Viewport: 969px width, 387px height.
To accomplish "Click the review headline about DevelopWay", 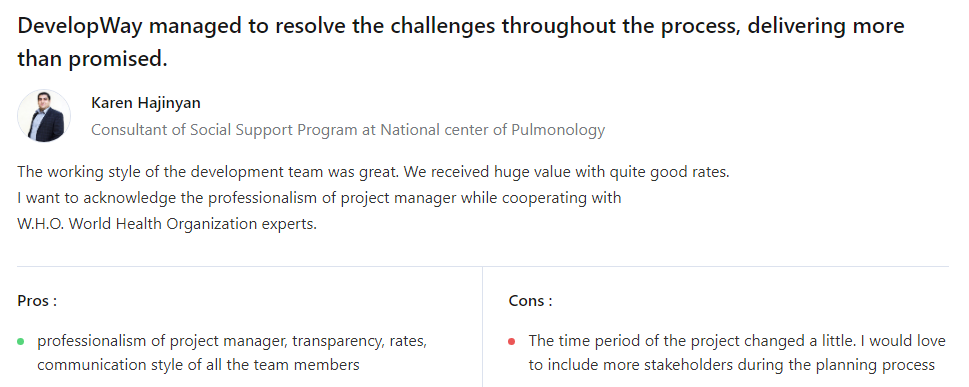I will click(460, 42).
